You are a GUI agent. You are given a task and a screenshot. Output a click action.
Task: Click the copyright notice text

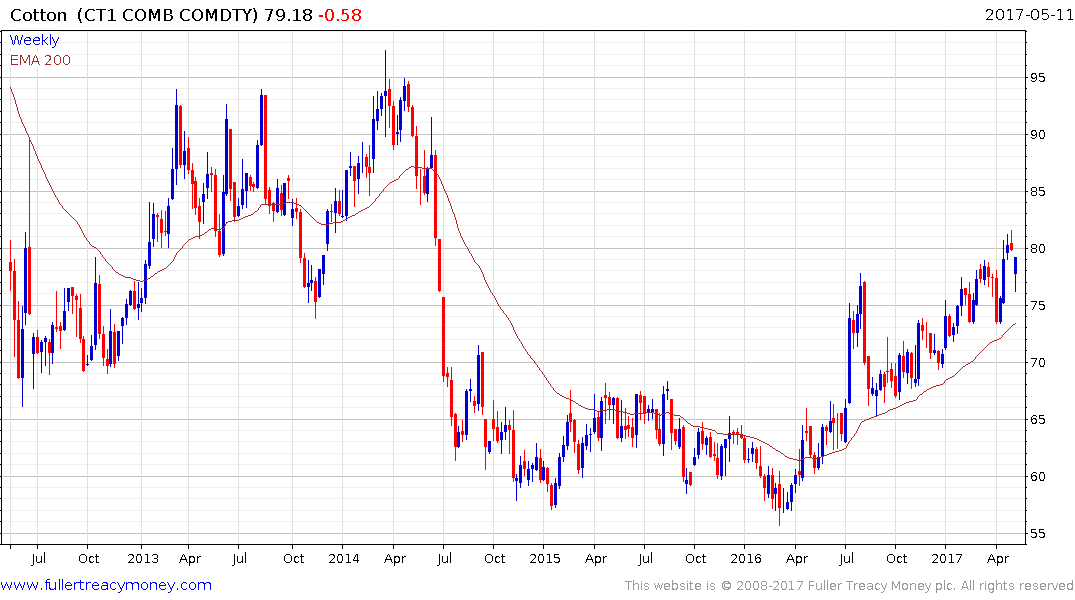tap(849, 586)
